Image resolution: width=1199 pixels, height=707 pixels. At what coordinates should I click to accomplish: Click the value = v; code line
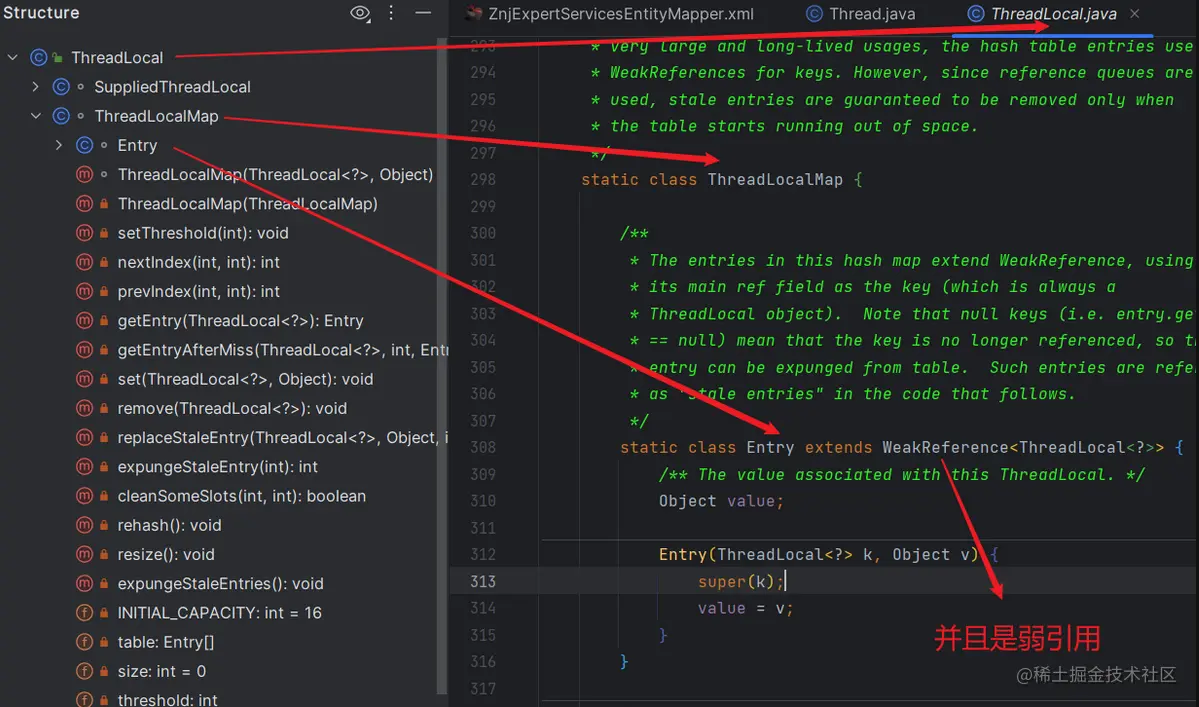click(746, 608)
